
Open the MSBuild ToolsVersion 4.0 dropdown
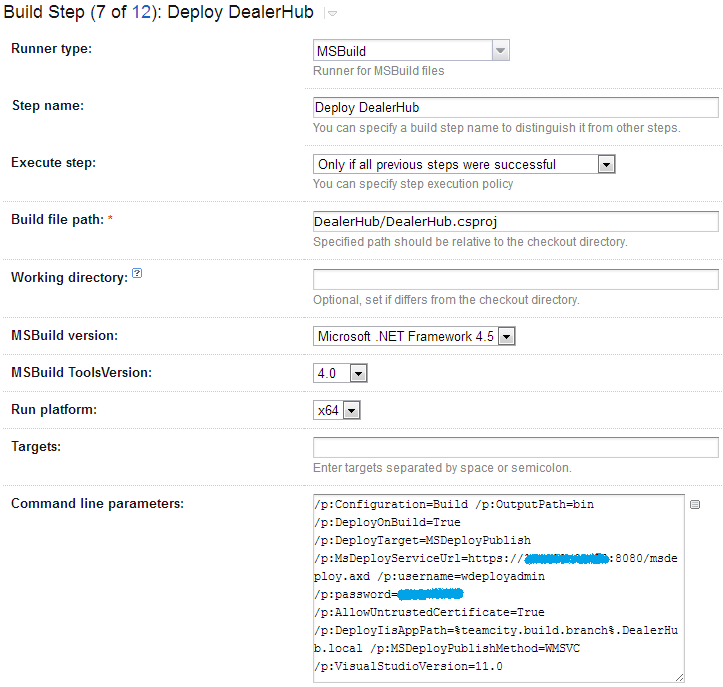pos(340,373)
